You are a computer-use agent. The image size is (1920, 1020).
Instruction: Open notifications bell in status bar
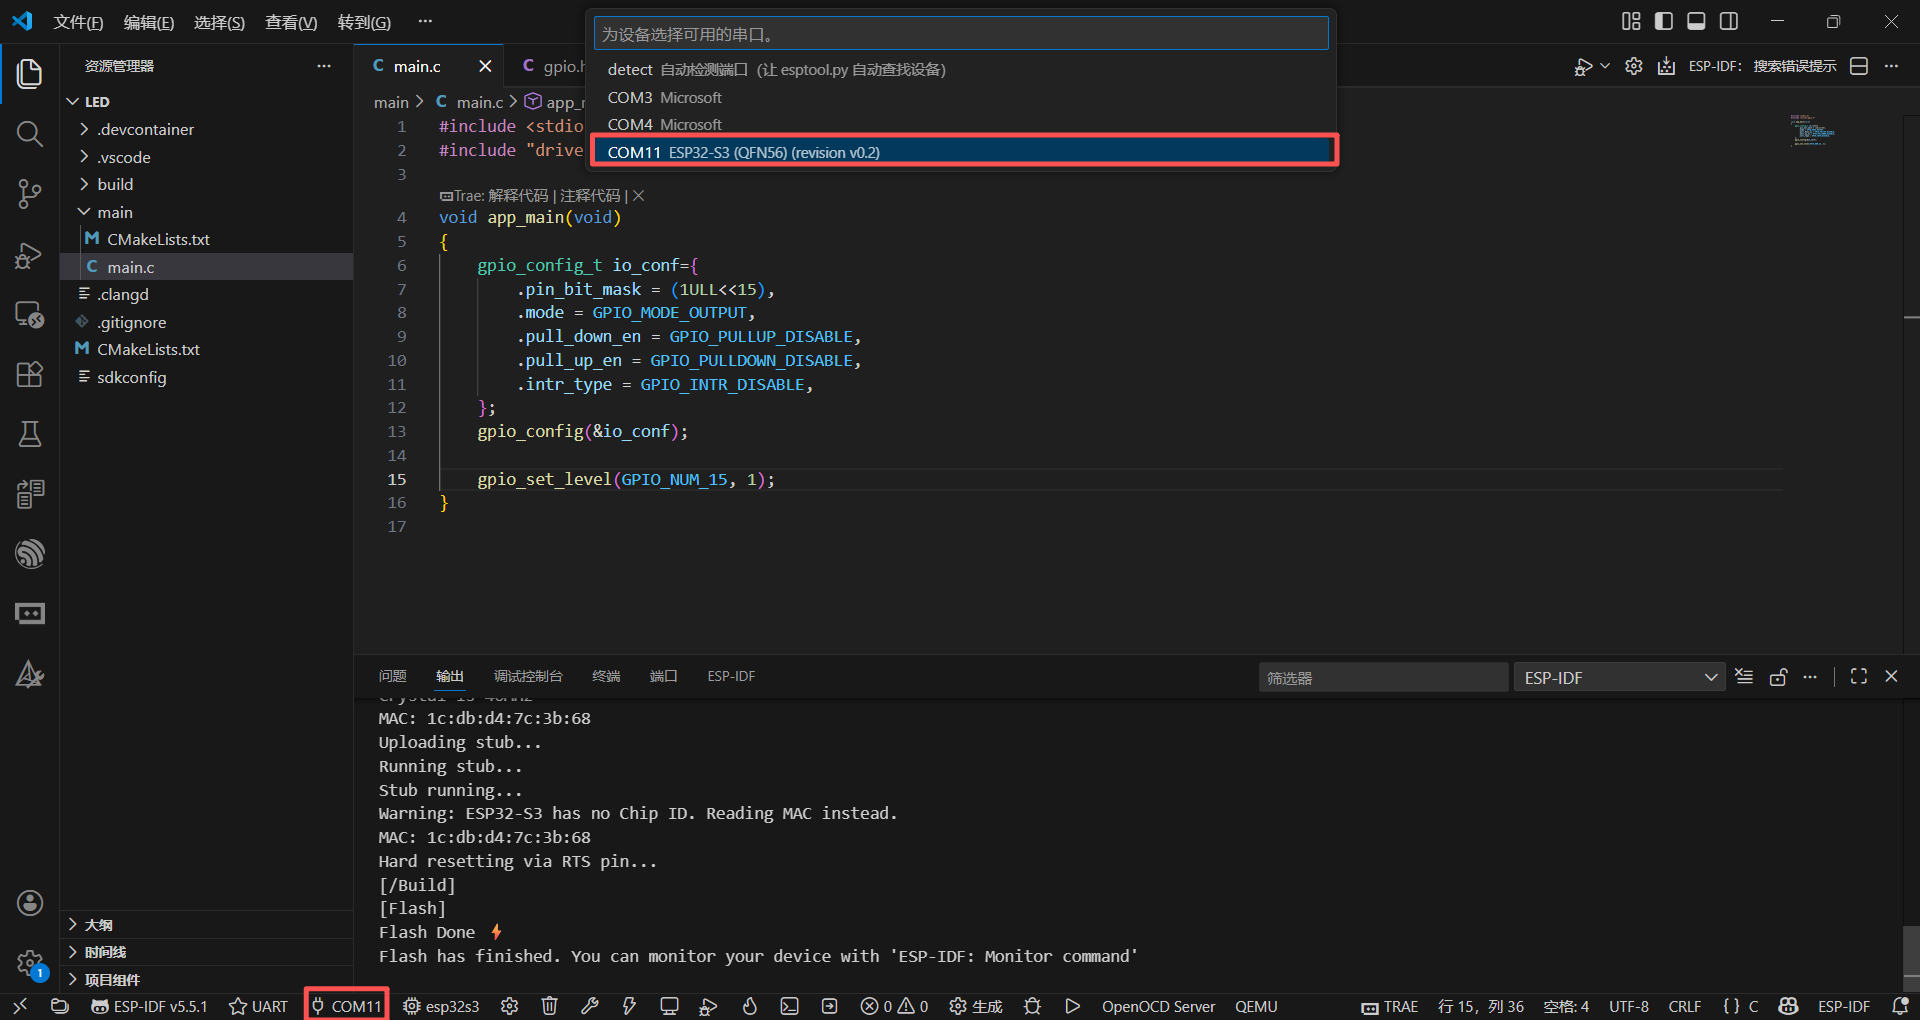tap(1900, 1006)
